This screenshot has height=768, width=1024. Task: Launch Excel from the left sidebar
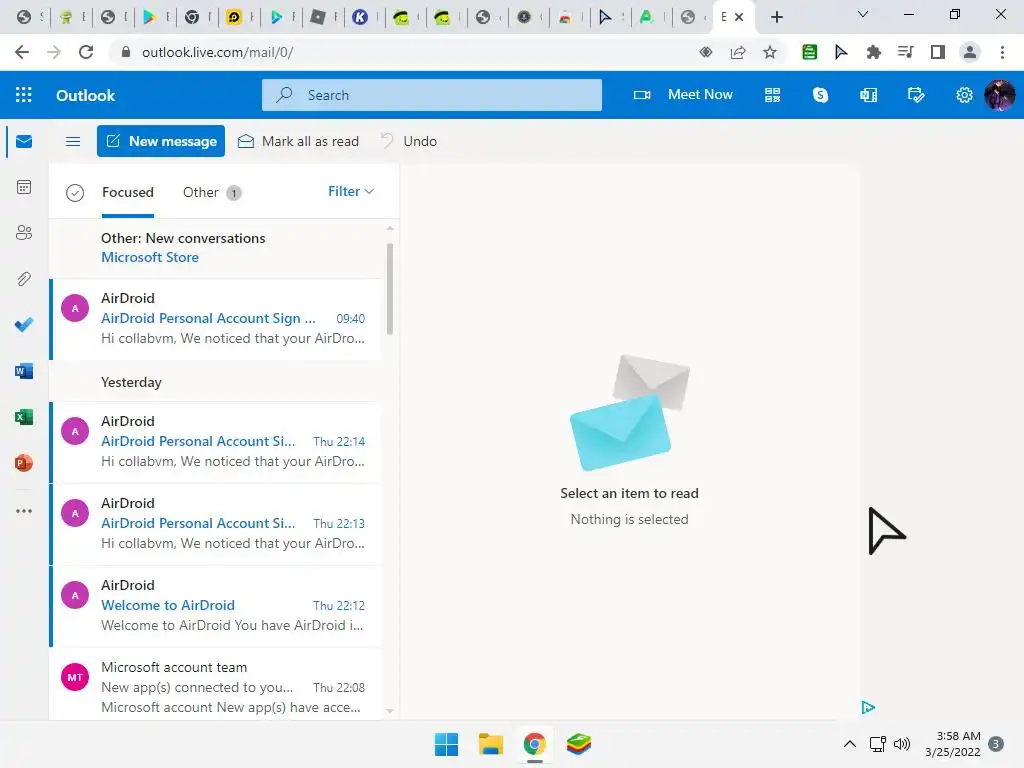24,417
